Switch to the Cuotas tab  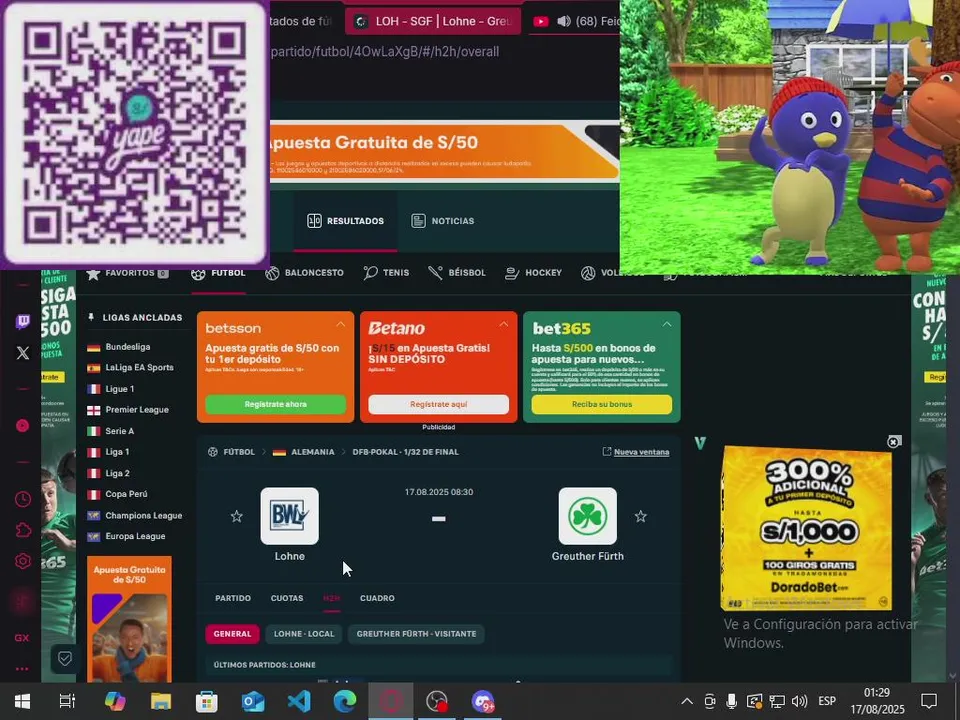tap(287, 598)
